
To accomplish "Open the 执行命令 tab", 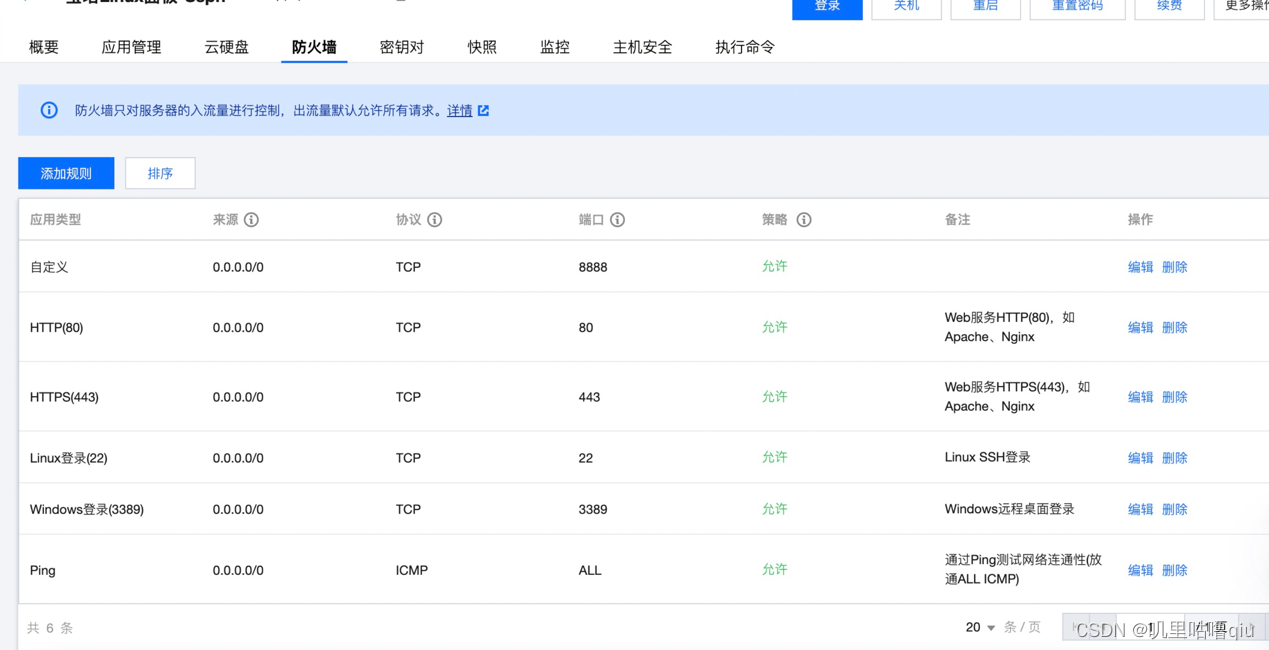I will (x=745, y=47).
